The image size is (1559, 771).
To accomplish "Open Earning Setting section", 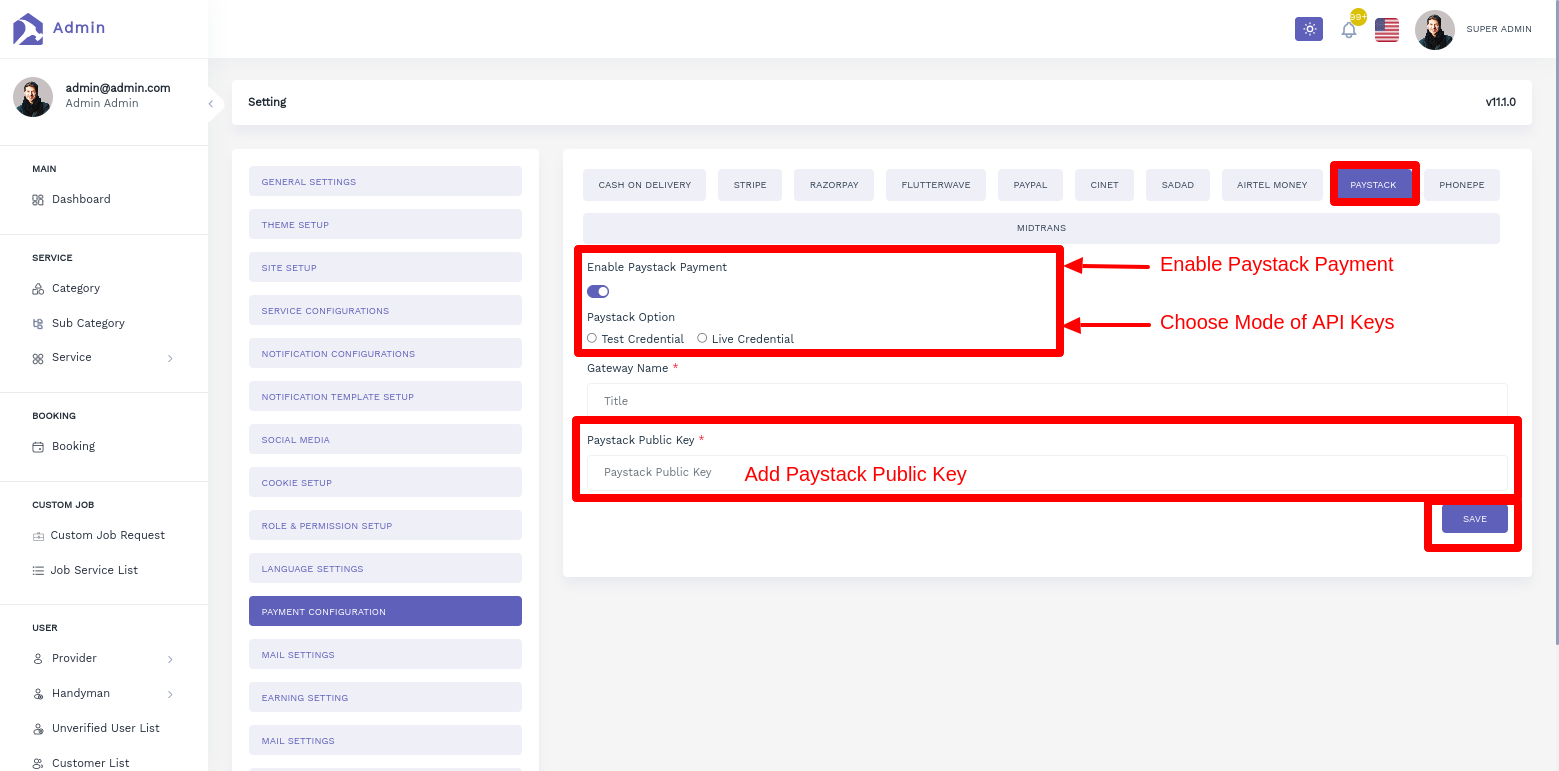I will coord(385,697).
